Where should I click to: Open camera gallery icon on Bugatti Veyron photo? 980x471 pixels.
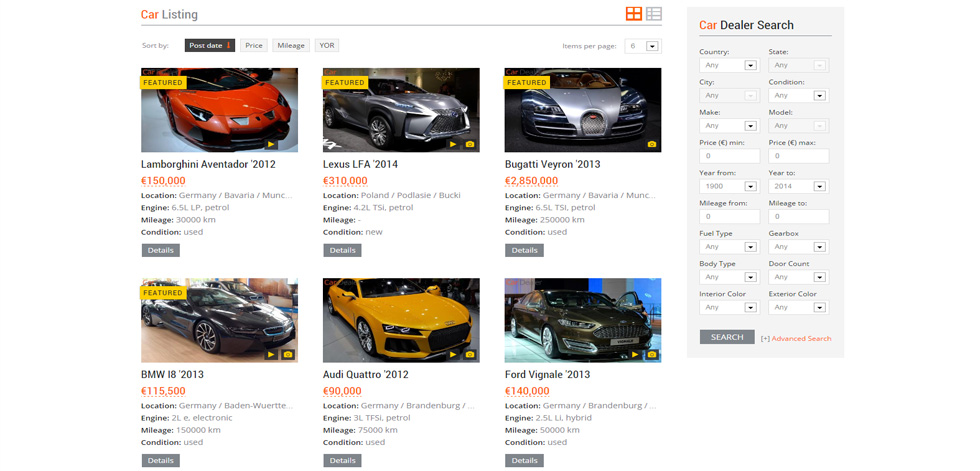click(x=652, y=144)
